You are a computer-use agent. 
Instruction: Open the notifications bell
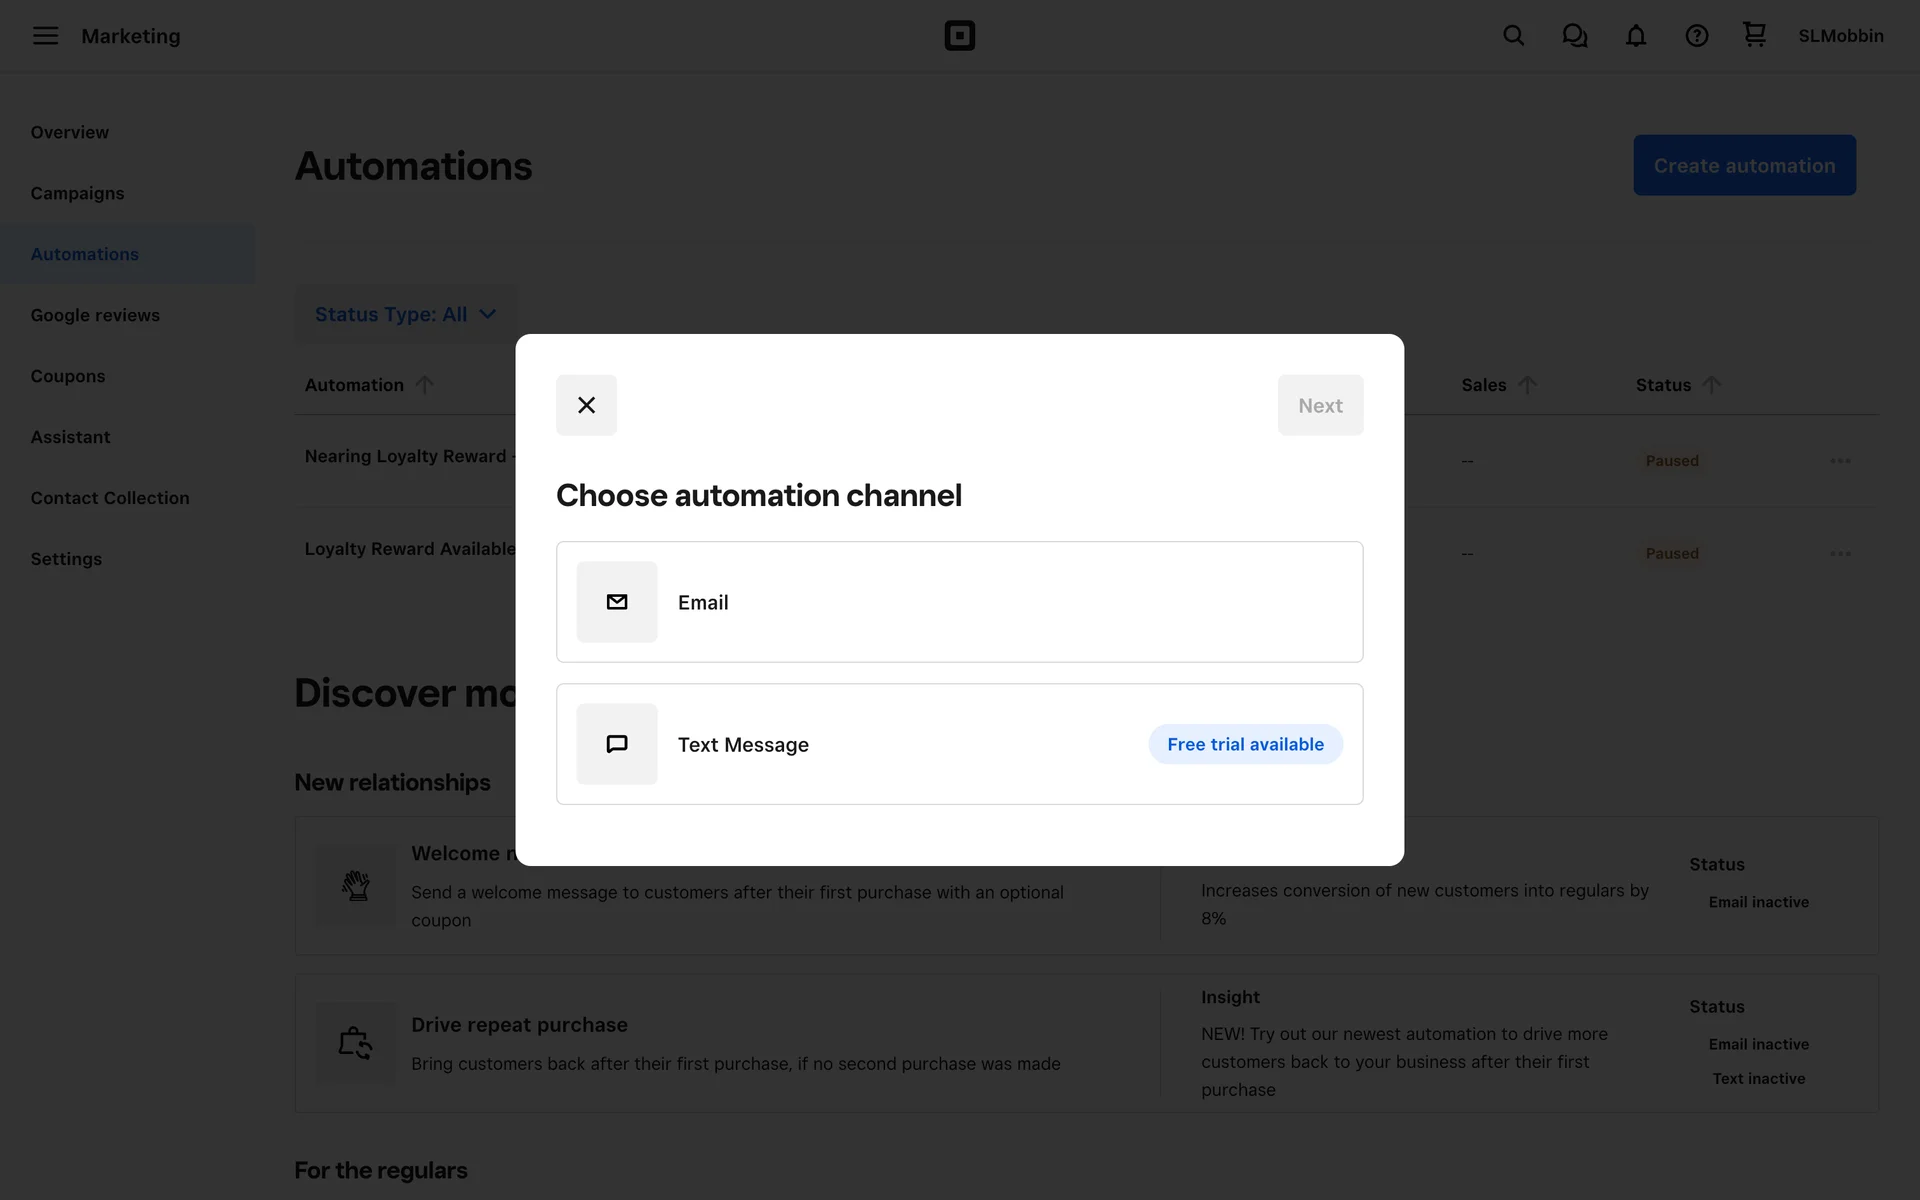click(x=1635, y=36)
